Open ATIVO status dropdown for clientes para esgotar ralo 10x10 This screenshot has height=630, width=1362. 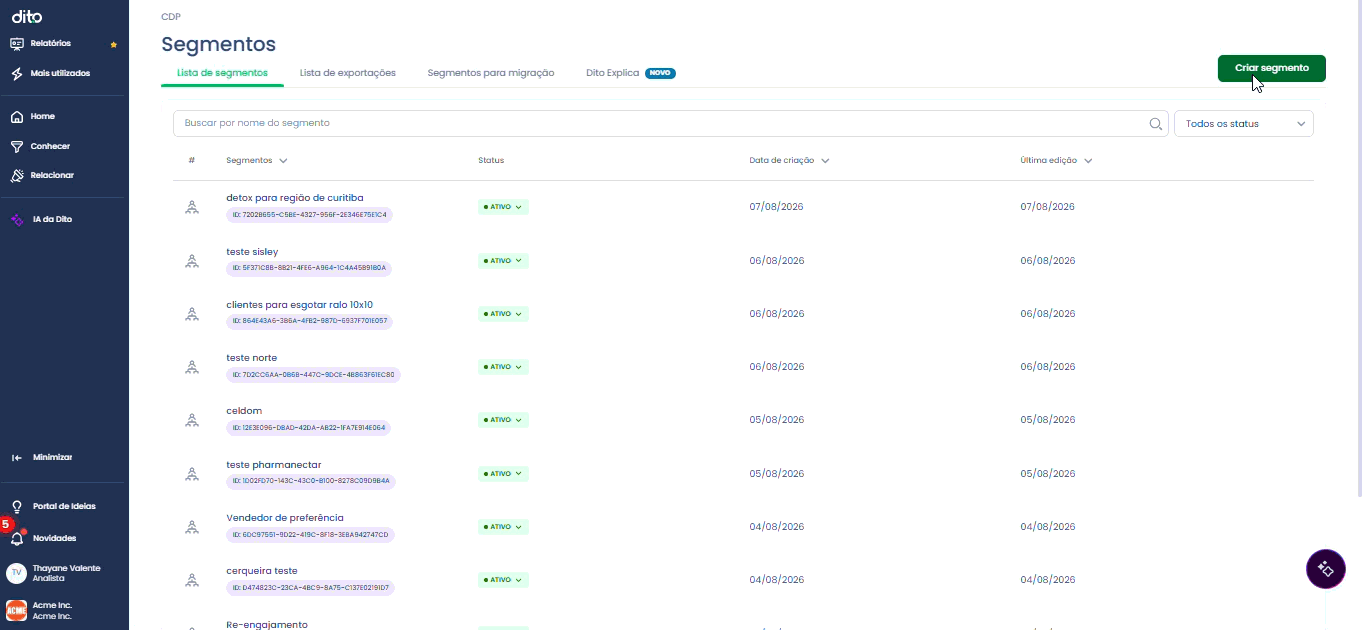coord(503,314)
